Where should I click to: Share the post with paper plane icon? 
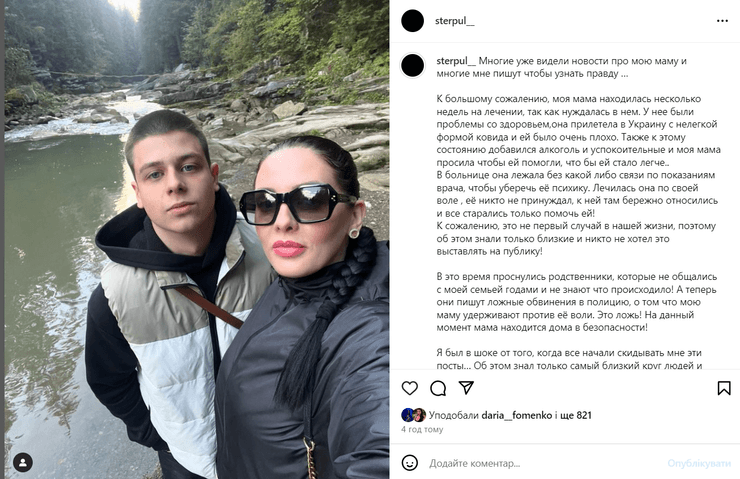466,387
